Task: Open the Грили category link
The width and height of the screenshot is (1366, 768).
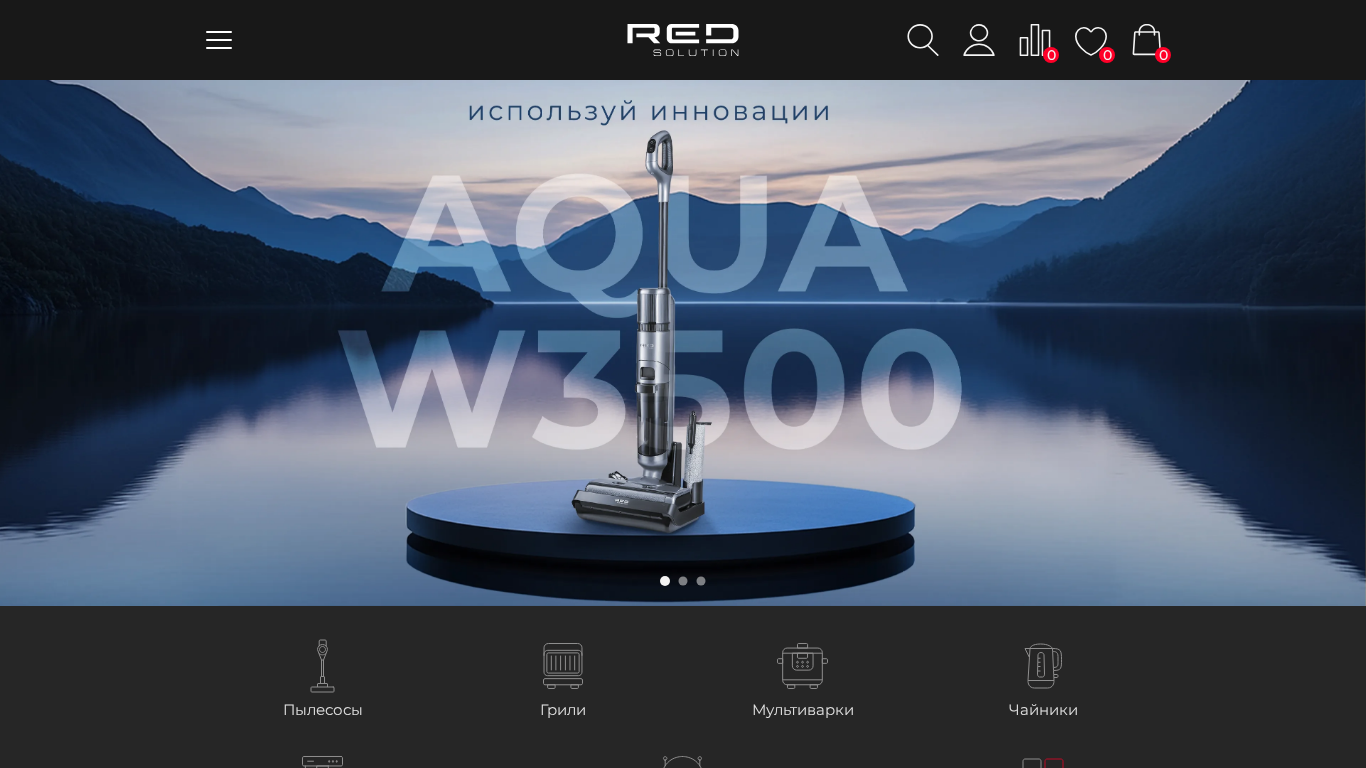Action: pyautogui.click(x=563, y=710)
